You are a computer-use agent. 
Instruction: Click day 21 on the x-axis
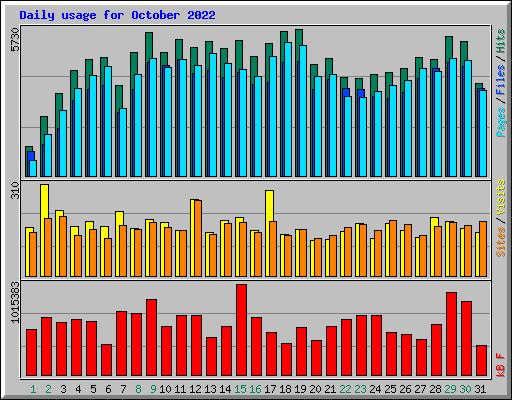(330, 389)
